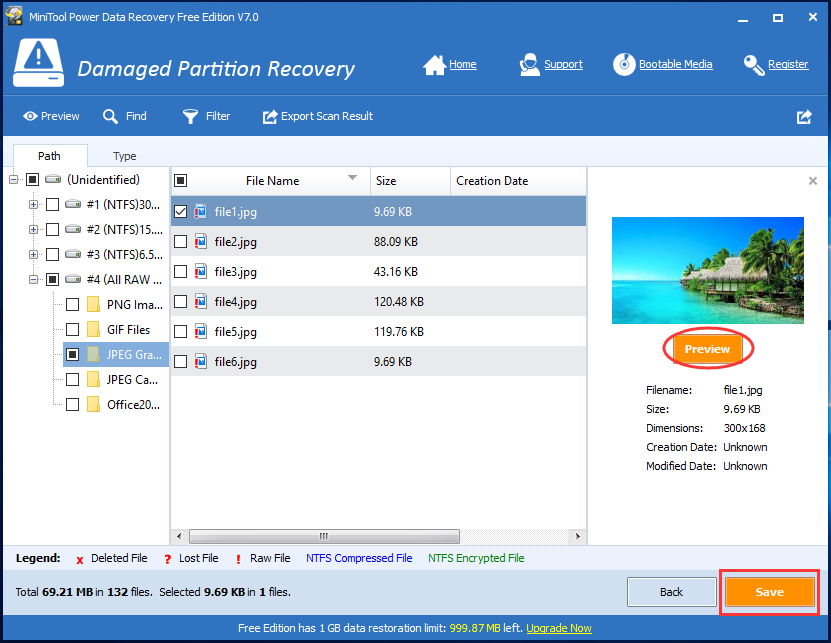The height and width of the screenshot is (643, 831).
Task: Check the file3.jpg checkbox
Action: tap(181, 271)
